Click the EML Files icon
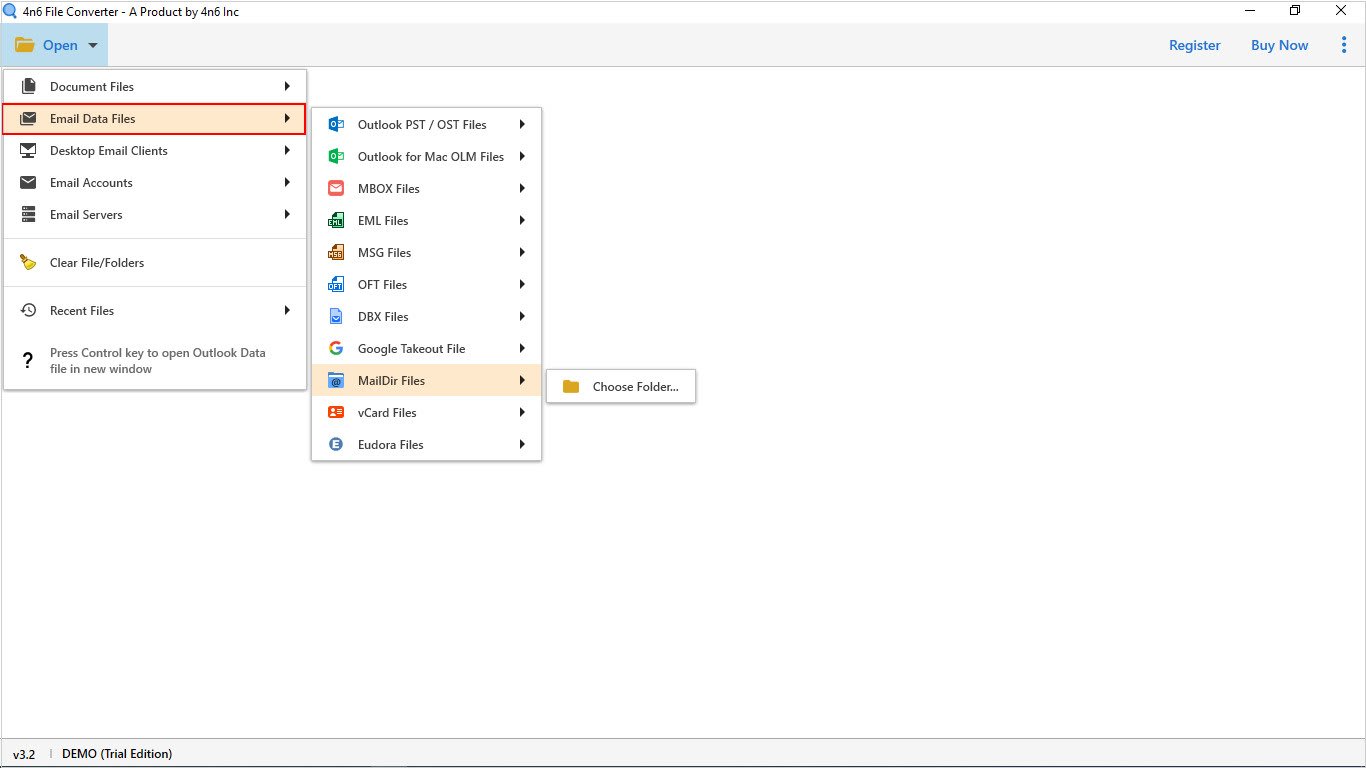The image size is (1366, 768). pos(337,221)
